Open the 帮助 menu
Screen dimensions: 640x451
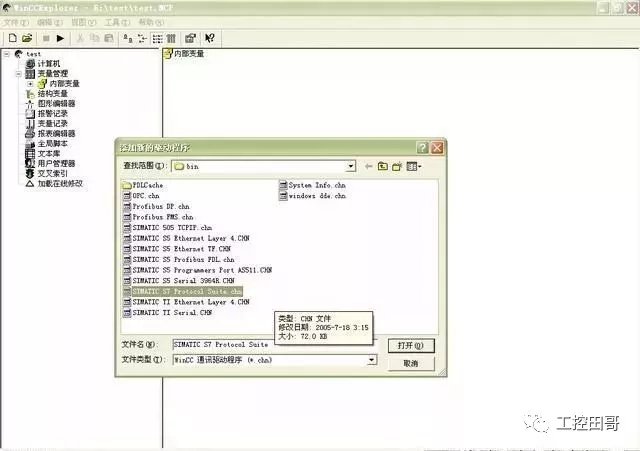tap(151, 22)
